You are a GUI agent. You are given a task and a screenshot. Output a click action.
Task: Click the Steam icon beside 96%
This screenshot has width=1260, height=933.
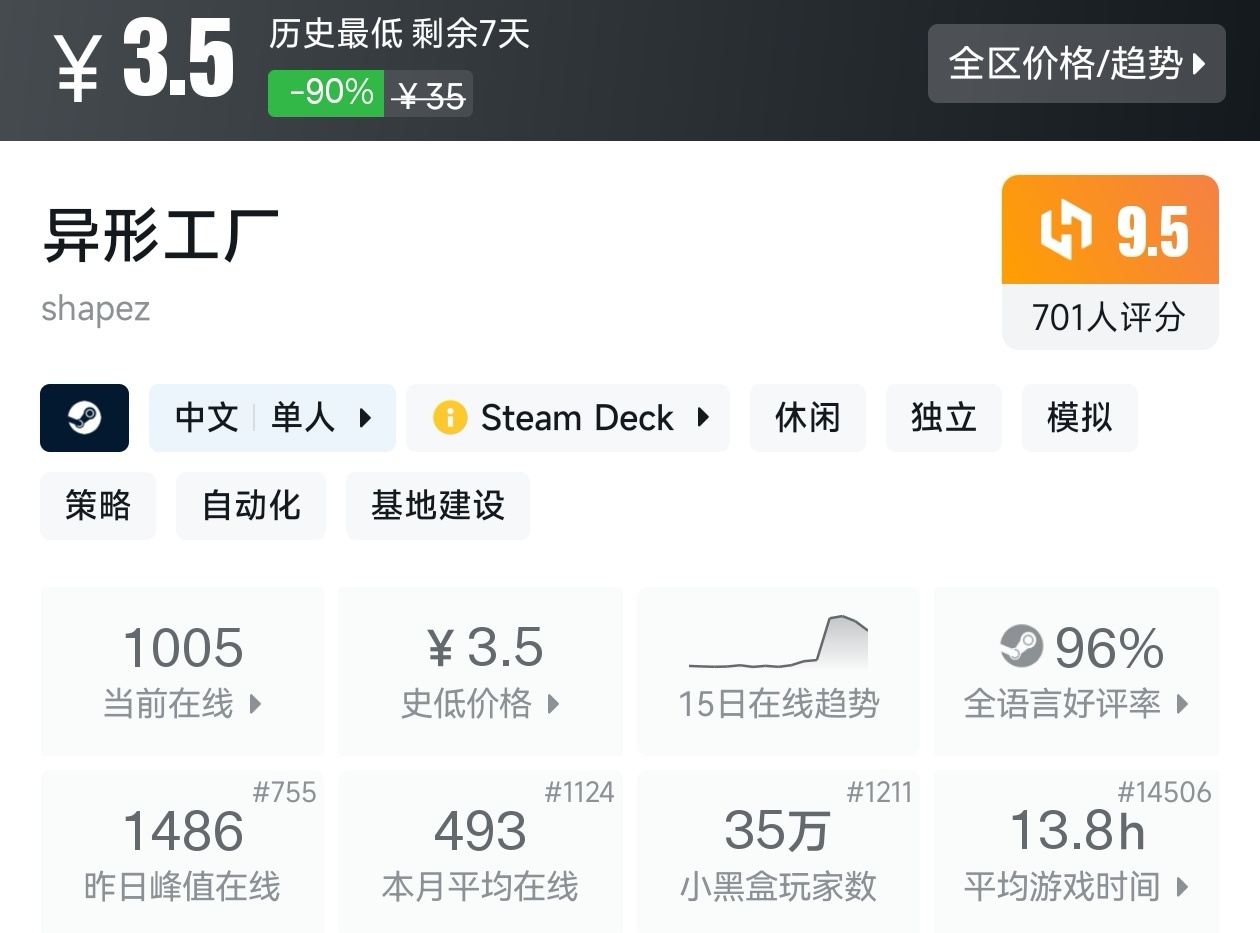click(x=1021, y=646)
